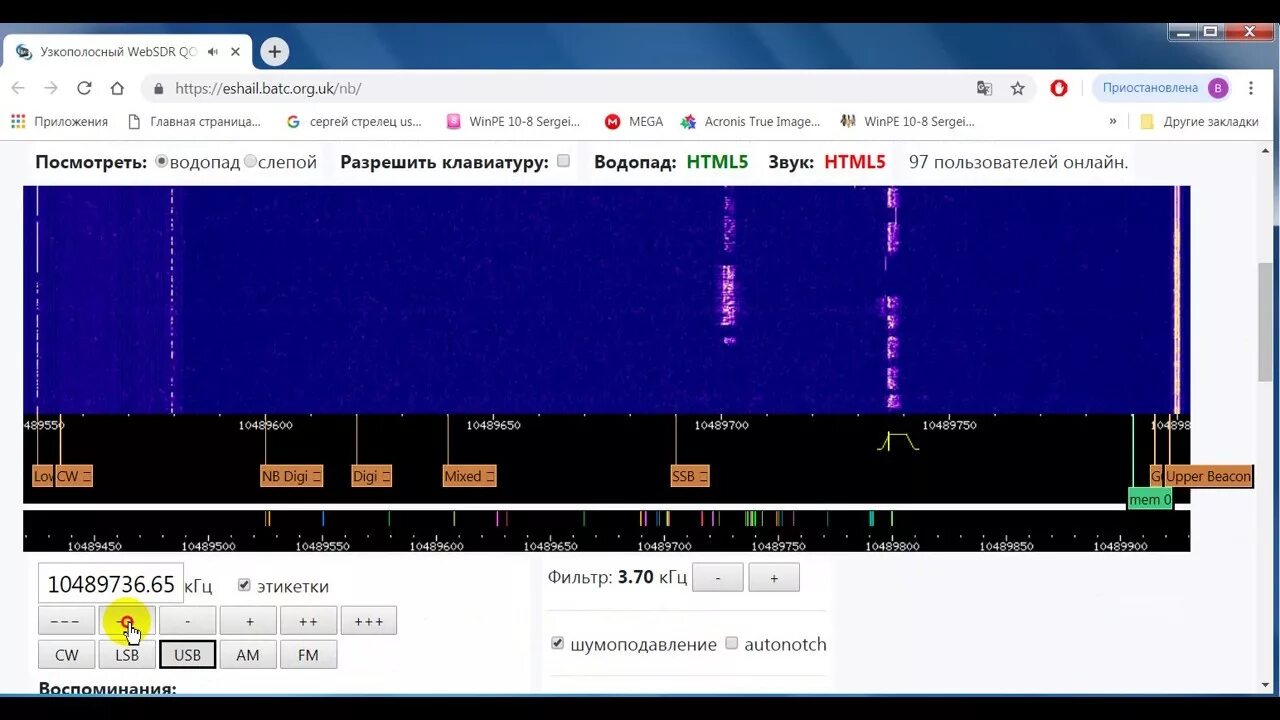
Task: Enable the Разрешить клавиатуру checkbox
Action: [x=563, y=161]
